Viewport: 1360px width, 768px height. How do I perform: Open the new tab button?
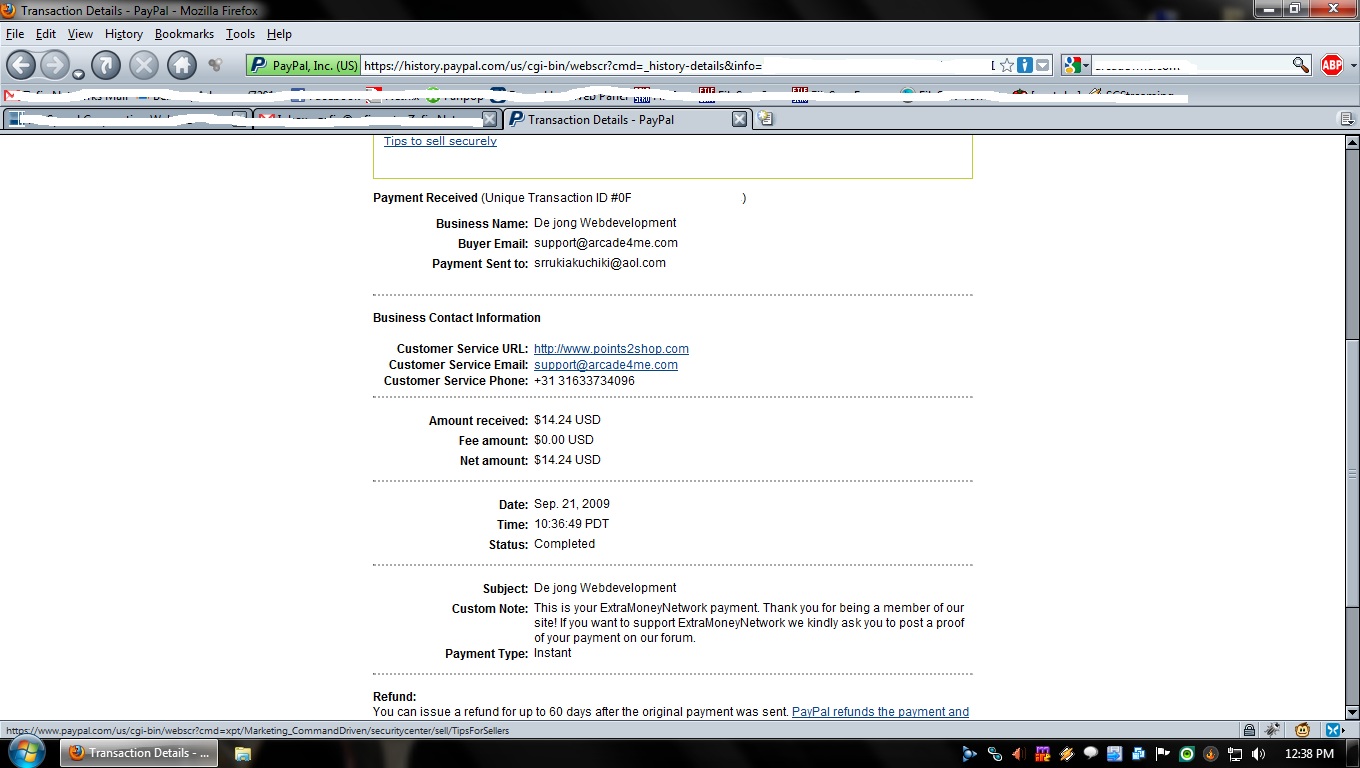click(x=765, y=119)
